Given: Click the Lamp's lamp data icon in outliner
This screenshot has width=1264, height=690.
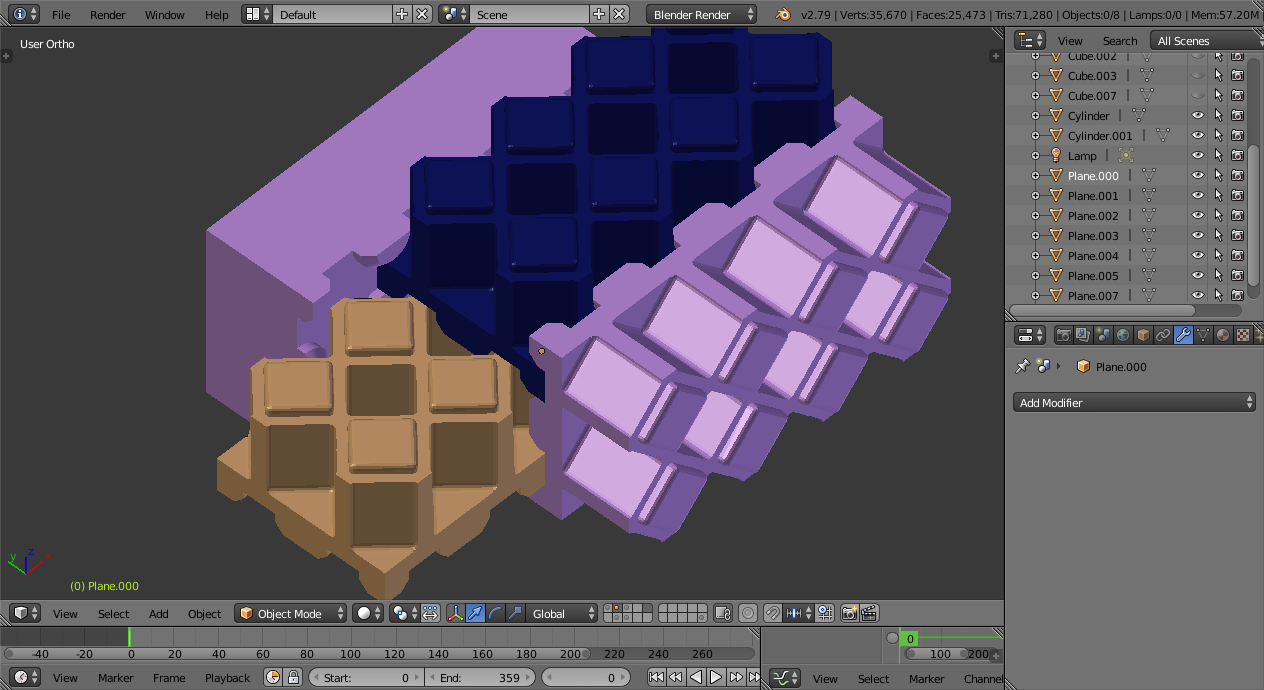Looking at the screenshot, I should tap(1126, 155).
